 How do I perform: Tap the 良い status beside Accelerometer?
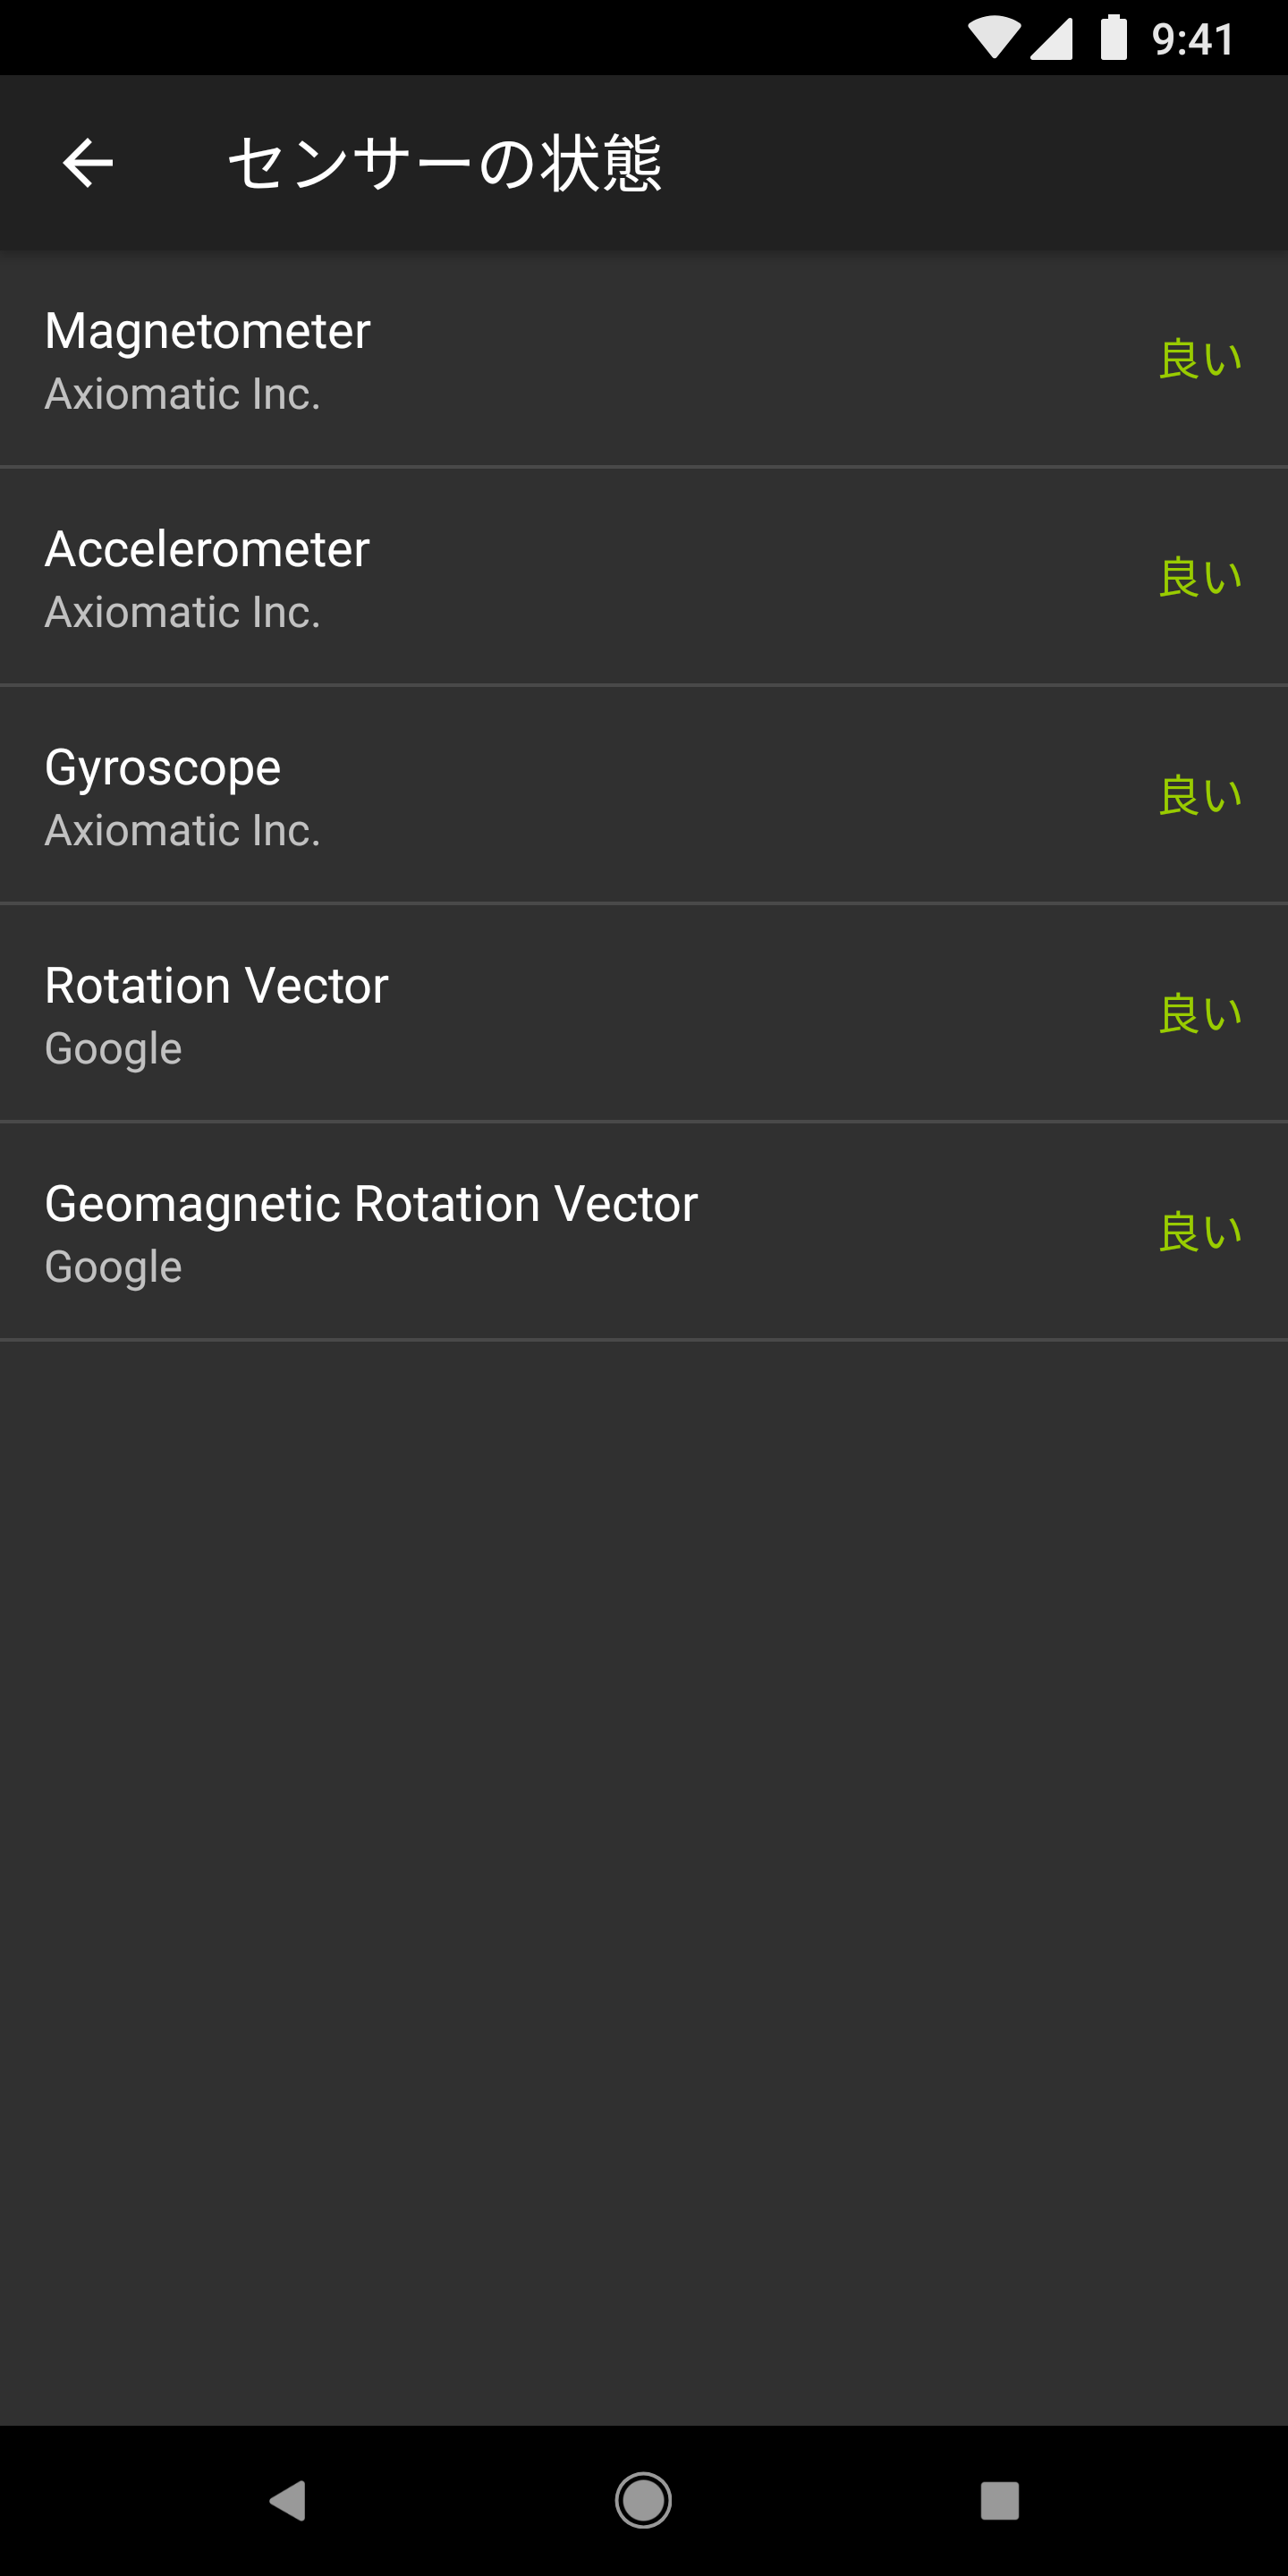pos(1200,577)
